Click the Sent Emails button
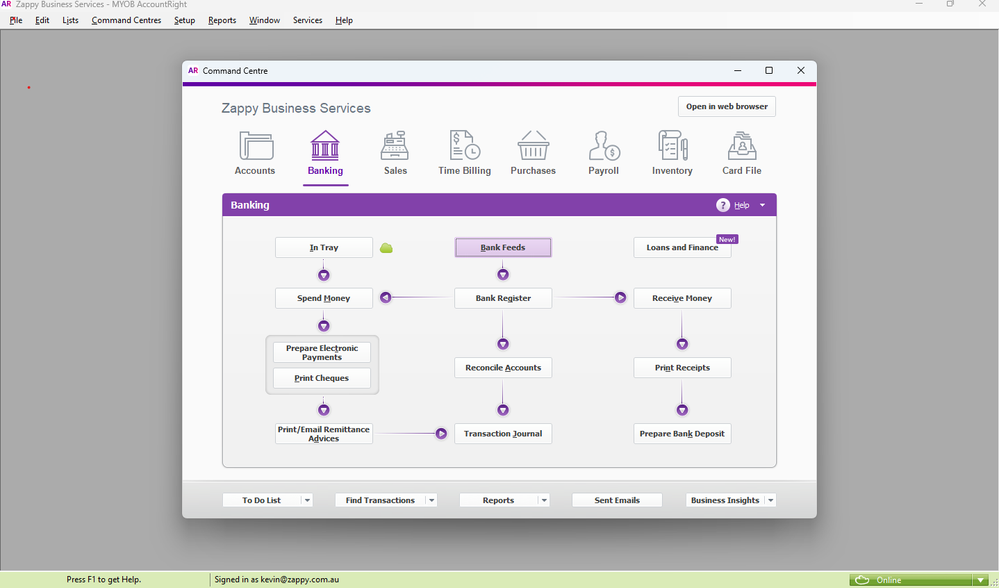 617,500
